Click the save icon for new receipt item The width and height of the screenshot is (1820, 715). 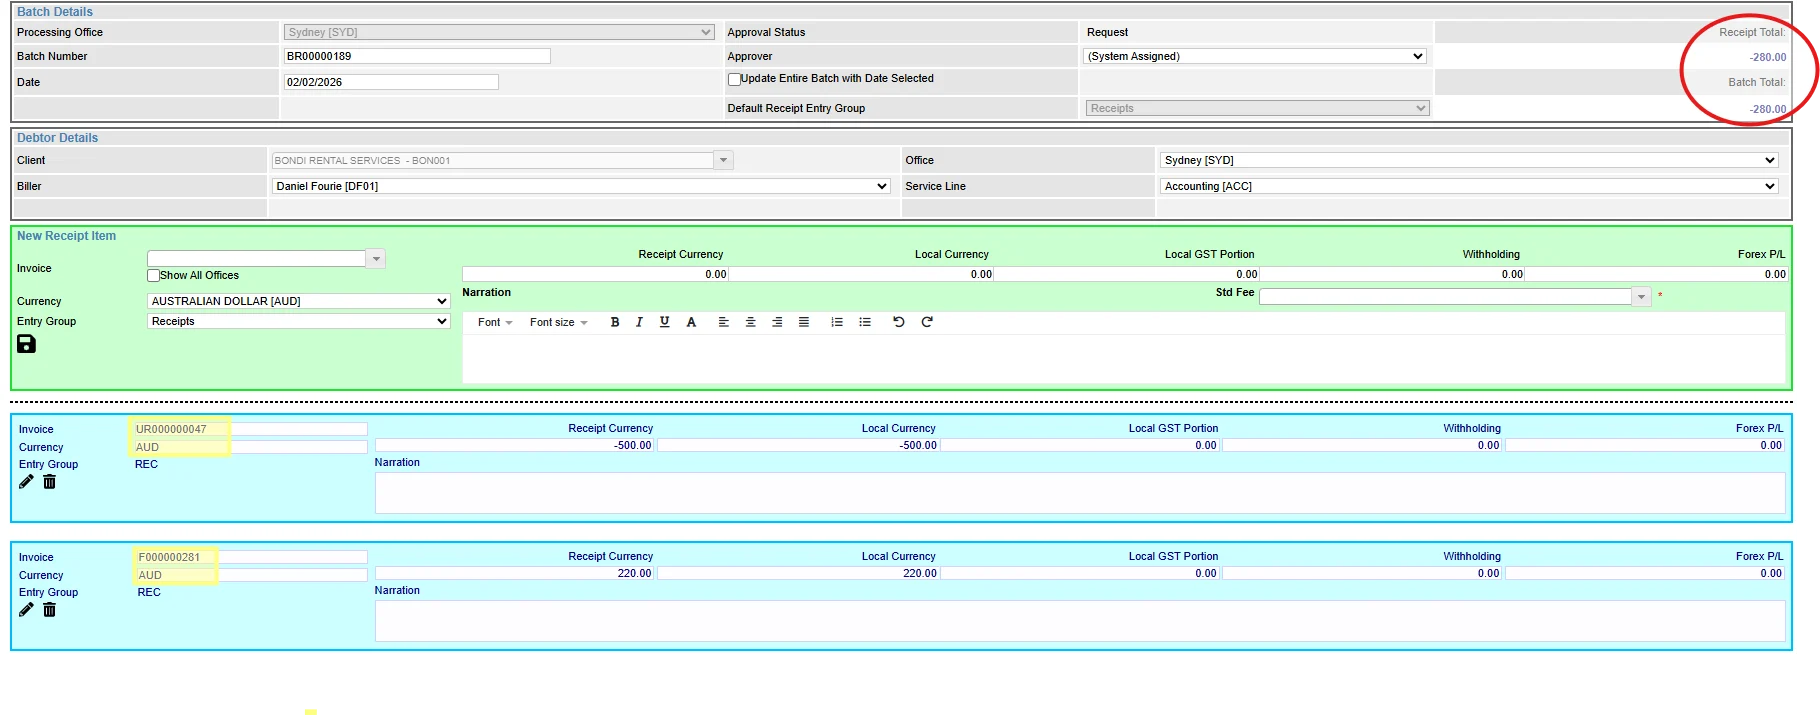[27, 344]
